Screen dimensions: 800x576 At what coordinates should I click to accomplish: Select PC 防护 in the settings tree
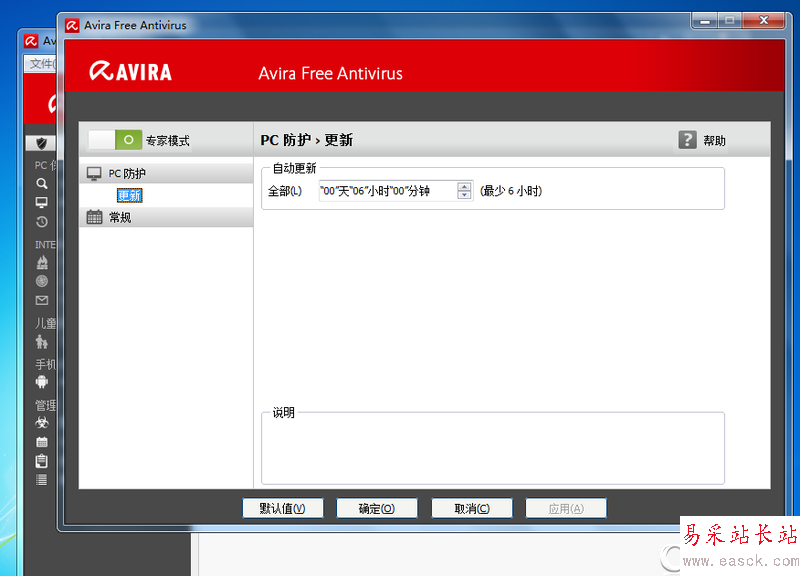(x=127, y=173)
